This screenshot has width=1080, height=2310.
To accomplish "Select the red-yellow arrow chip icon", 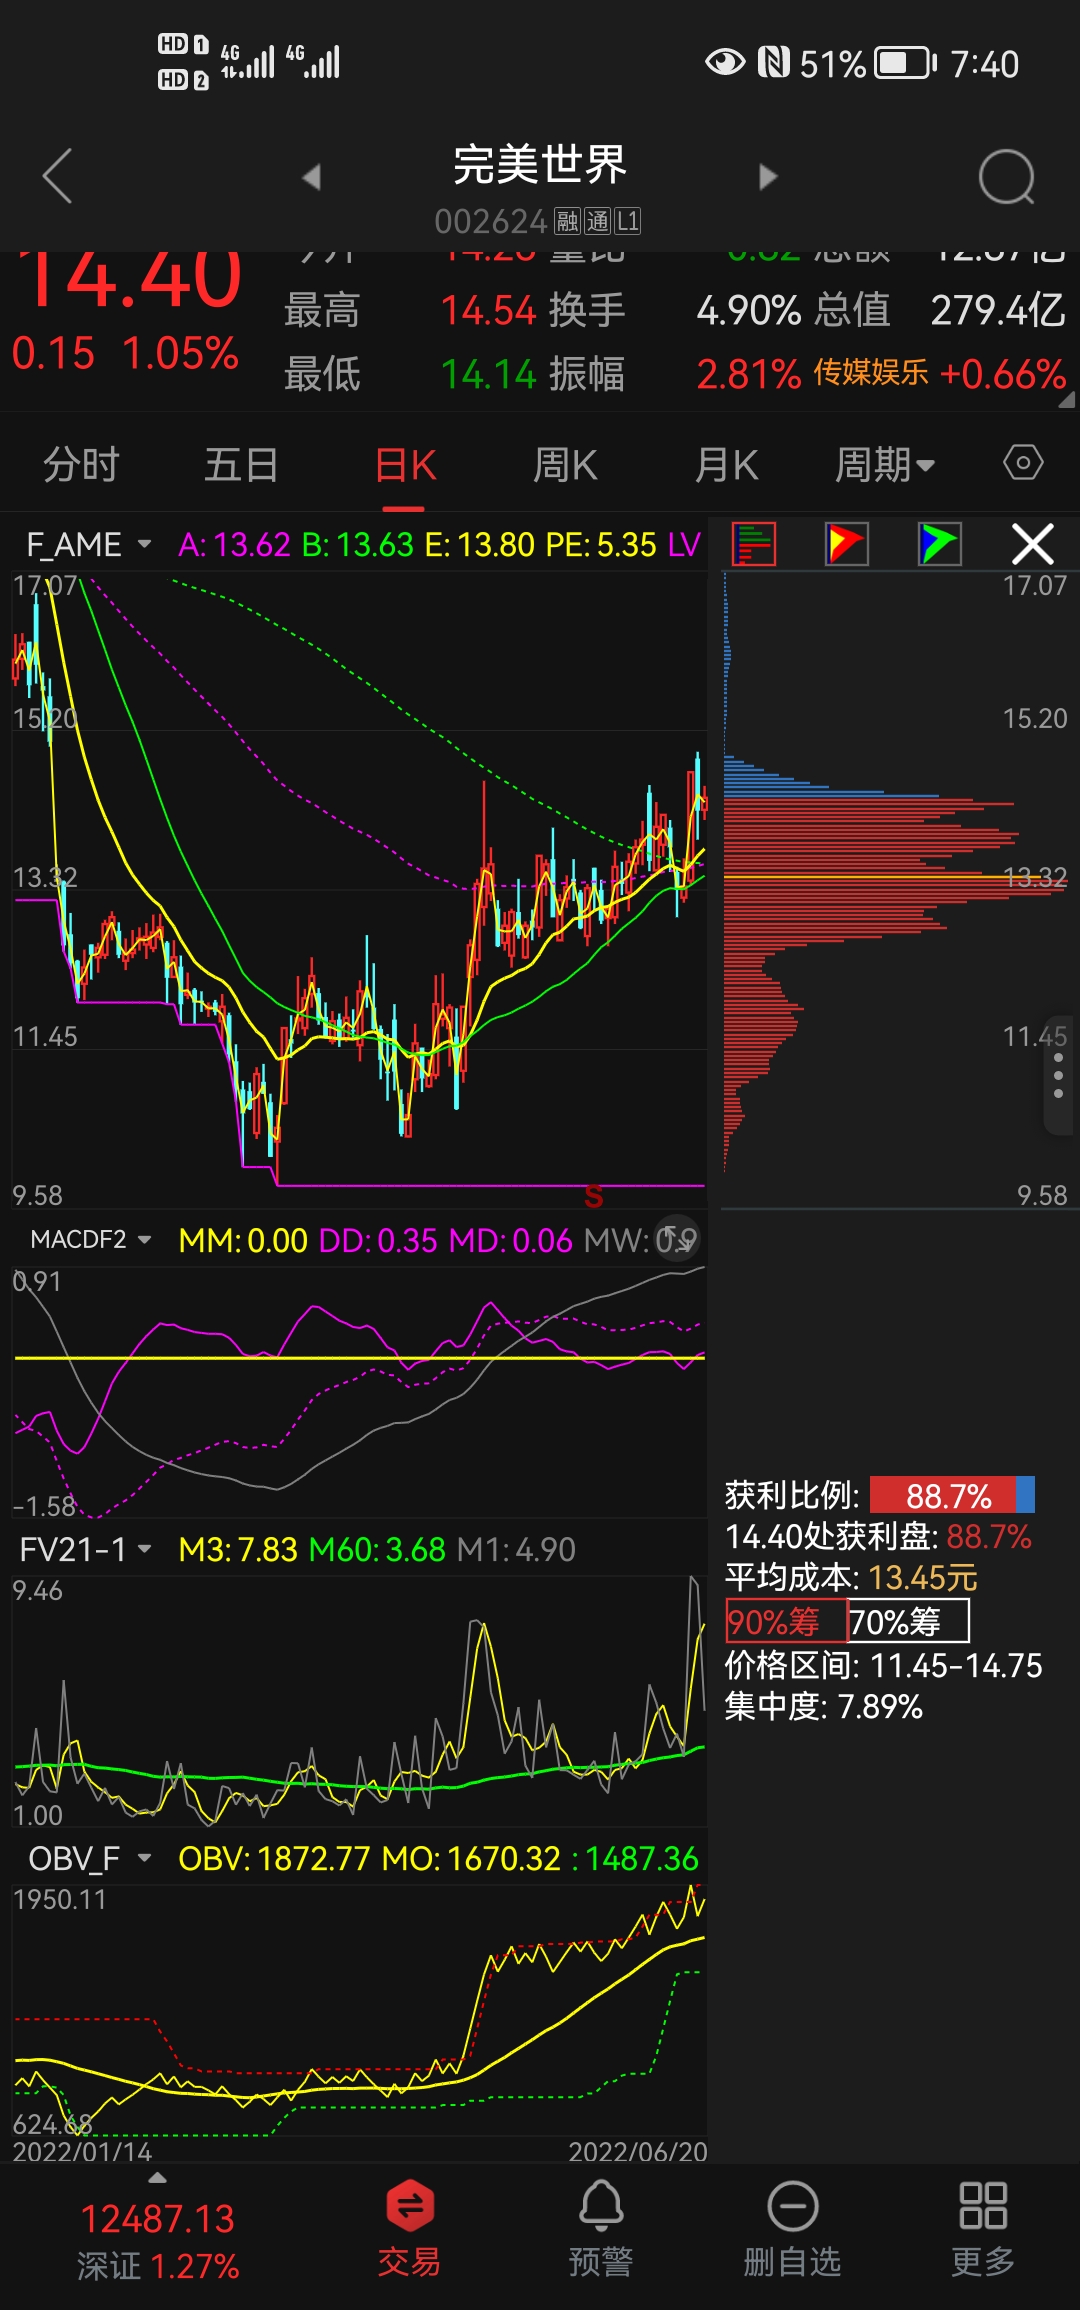I will (x=846, y=544).
